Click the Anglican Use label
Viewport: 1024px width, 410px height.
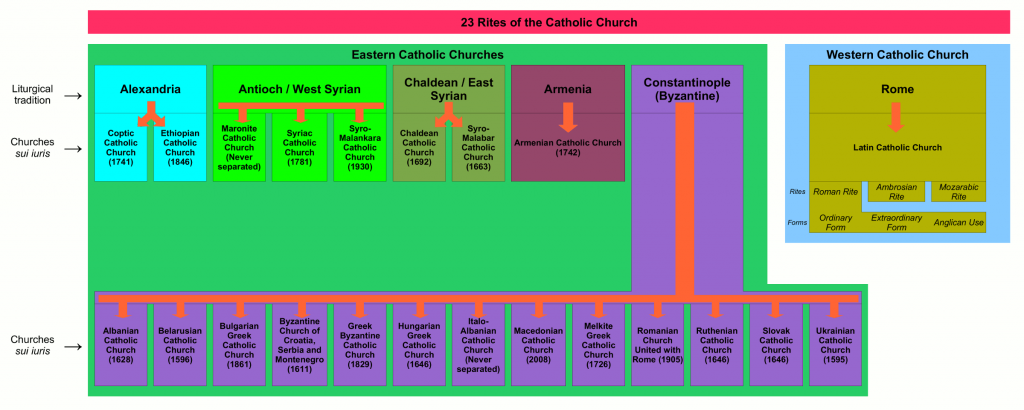(x=958, y=223)
